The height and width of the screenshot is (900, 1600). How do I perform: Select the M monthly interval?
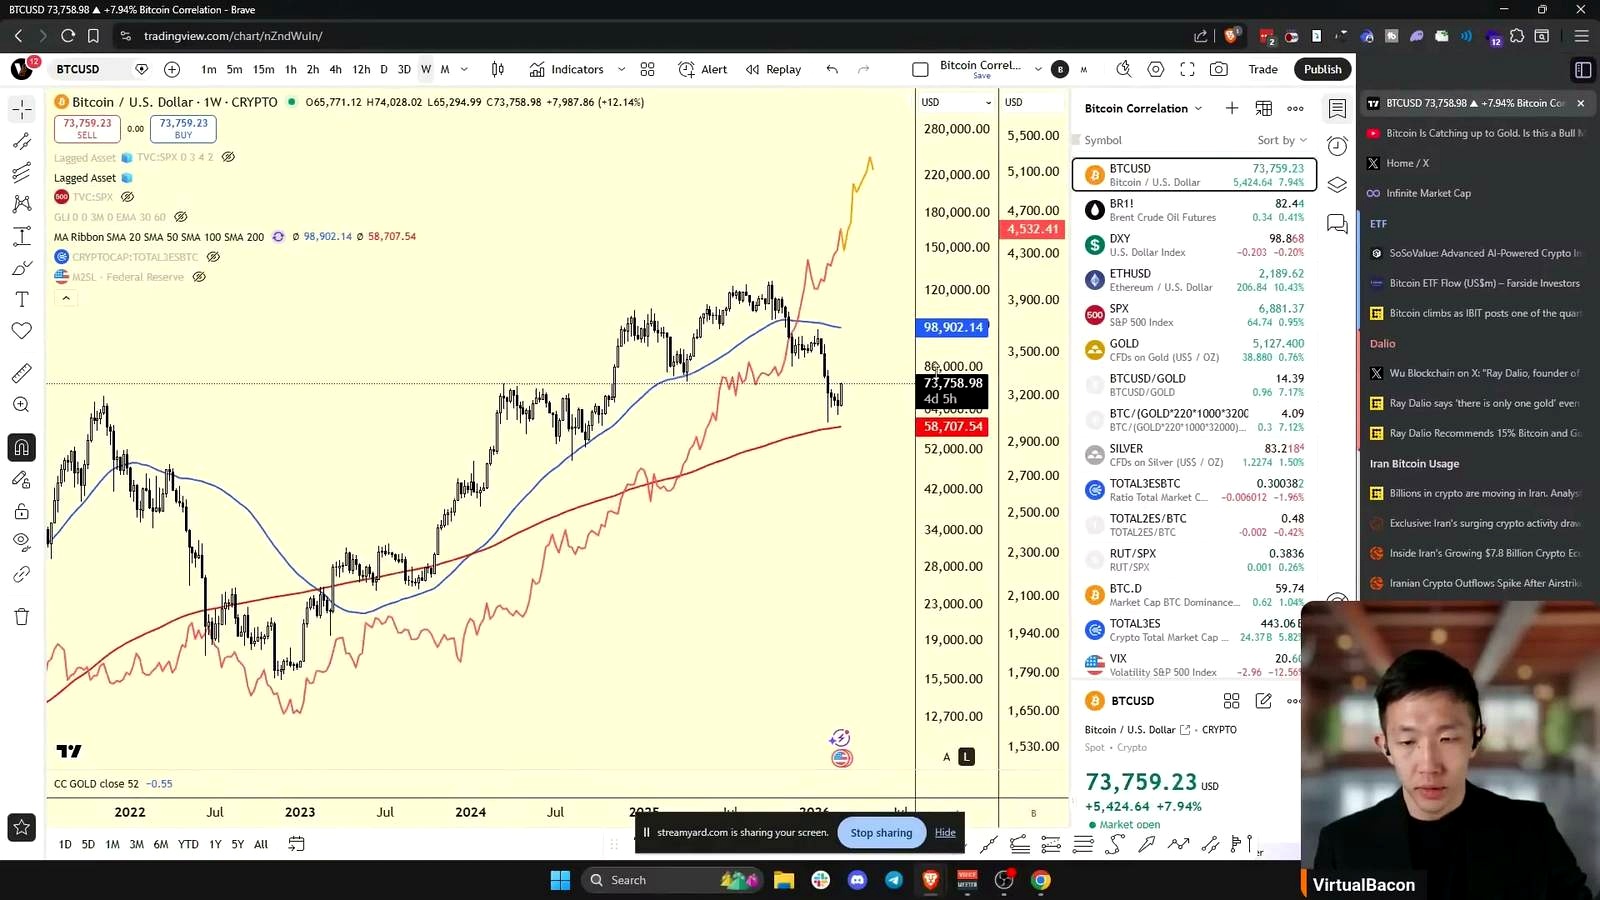click(x=445, y=69)
